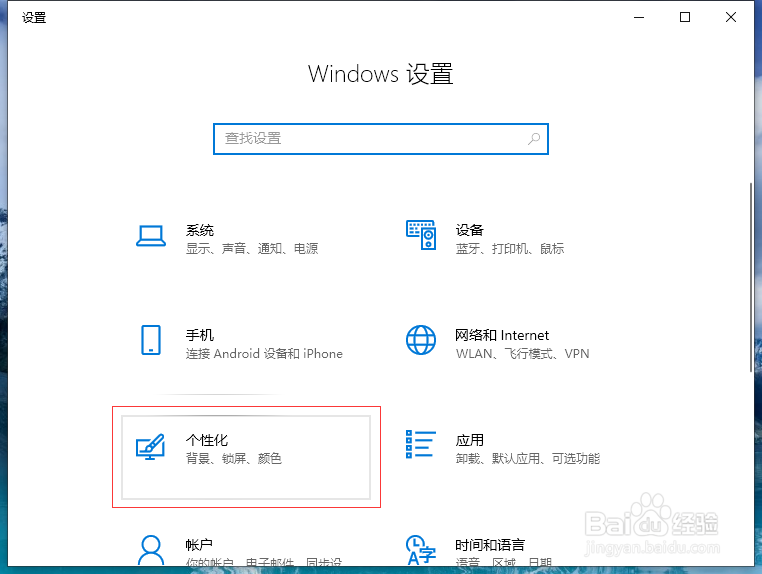
Task: Click the text WLAN、飞行模式、VPN
Action: [x=522, y=353]
